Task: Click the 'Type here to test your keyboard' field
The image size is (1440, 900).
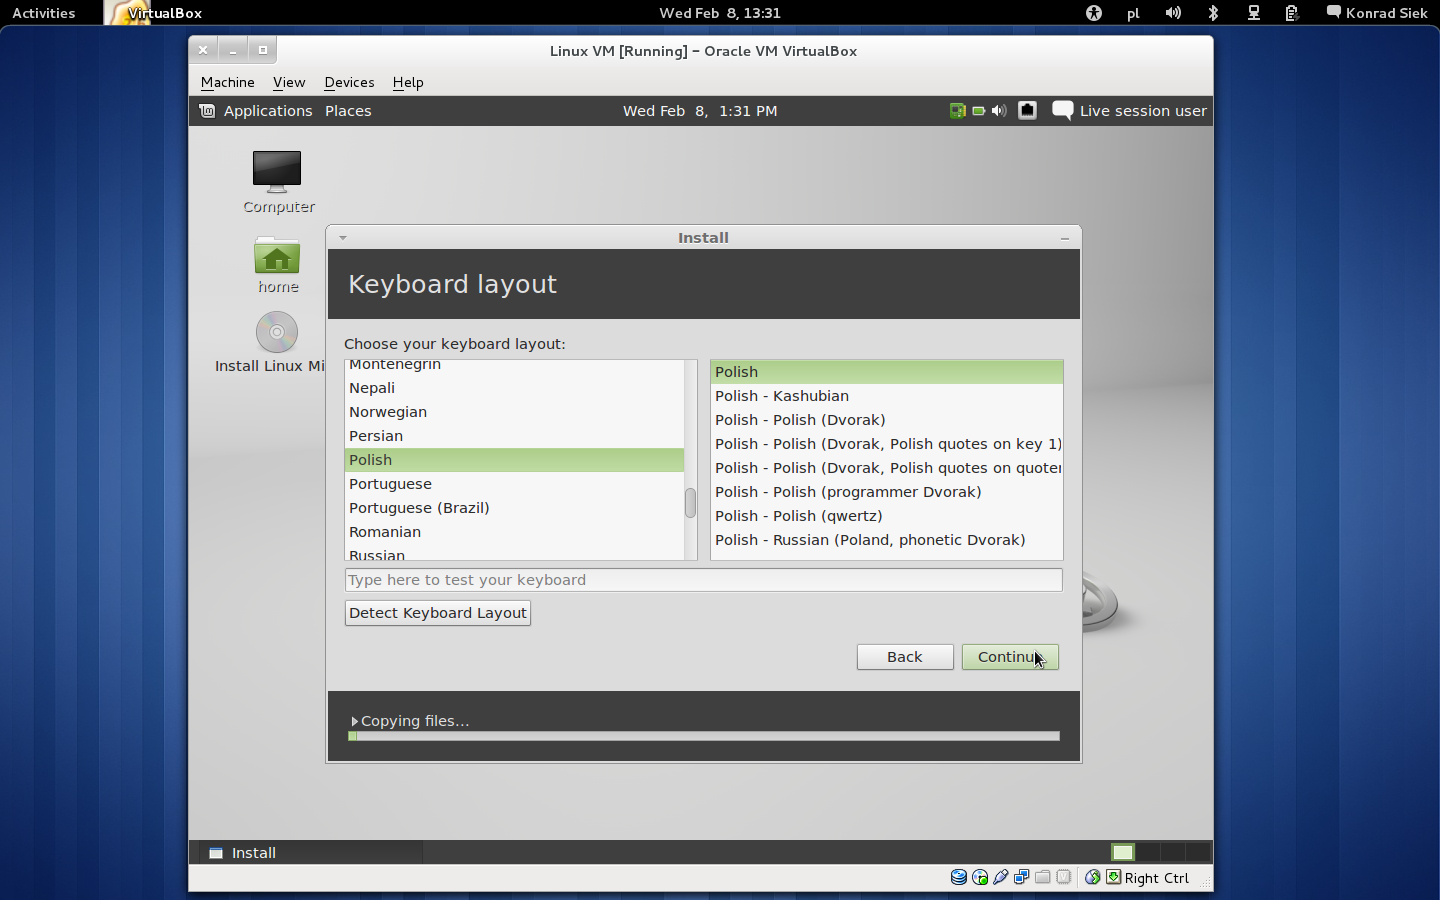Action: click(x=704, y=580)
